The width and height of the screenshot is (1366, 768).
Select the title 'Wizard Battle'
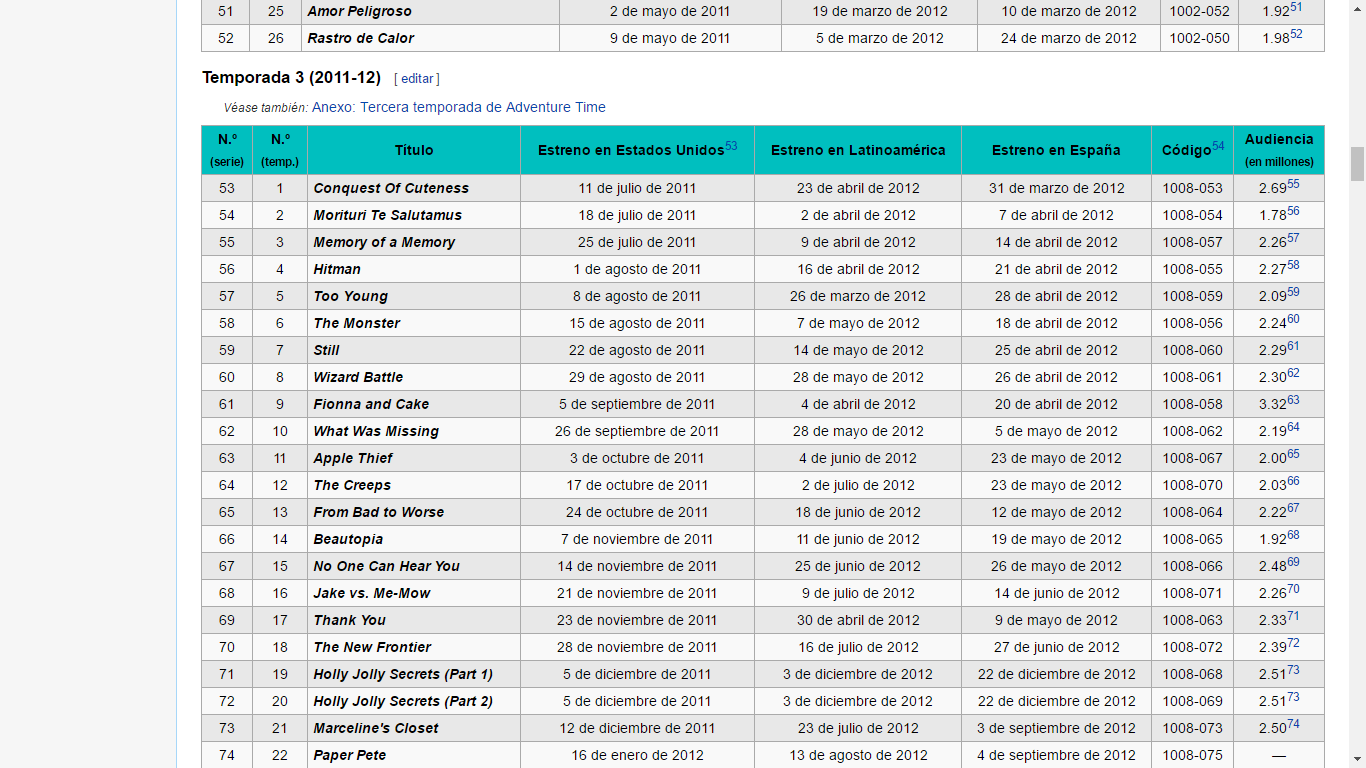pos(358,377)
